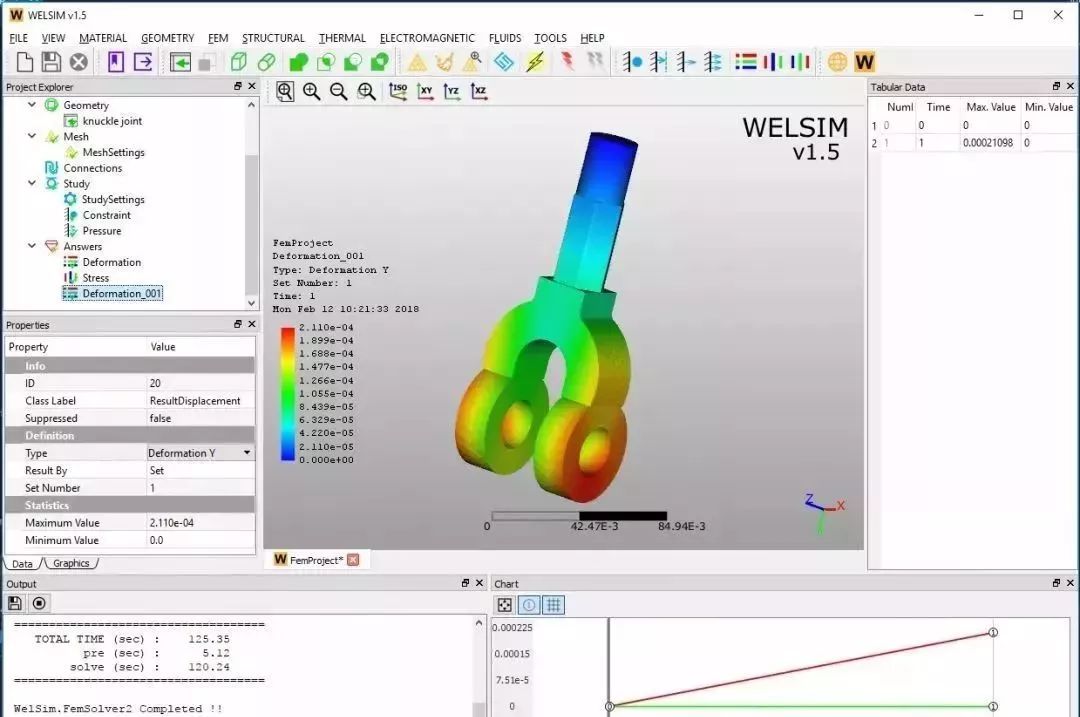This screenshot has height=717, width=1080.
Task: Switch to the Graphics tab
Action: pos(71,563)
